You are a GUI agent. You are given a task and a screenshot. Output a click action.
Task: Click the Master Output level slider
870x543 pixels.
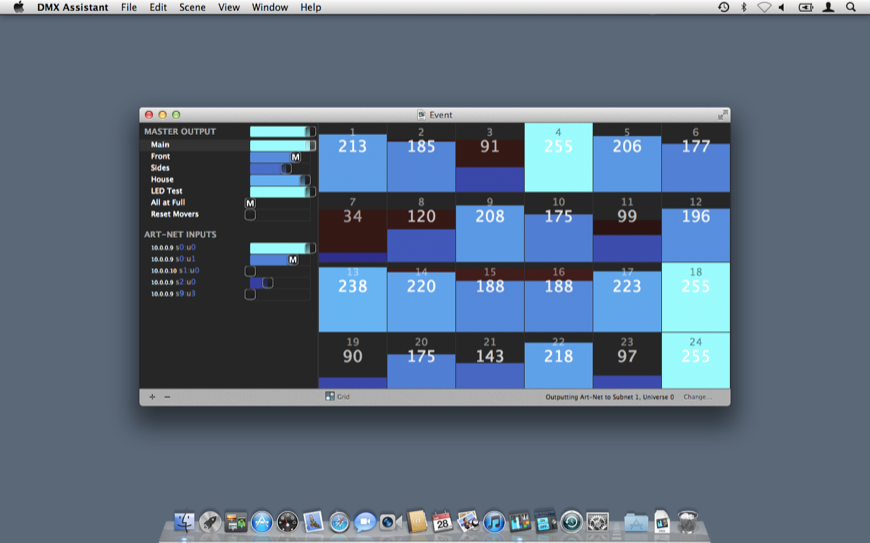pos(282,131)
